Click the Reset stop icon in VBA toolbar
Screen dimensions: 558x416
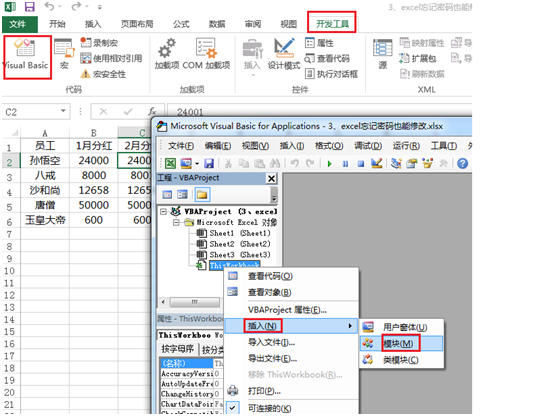click(361, 164)
